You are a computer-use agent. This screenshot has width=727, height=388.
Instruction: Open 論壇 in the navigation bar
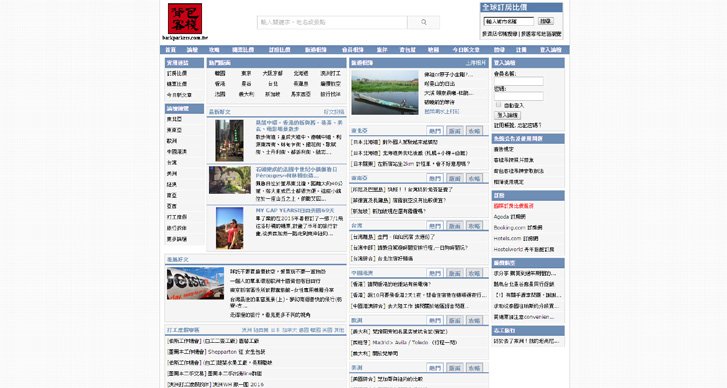pos(192,50)
